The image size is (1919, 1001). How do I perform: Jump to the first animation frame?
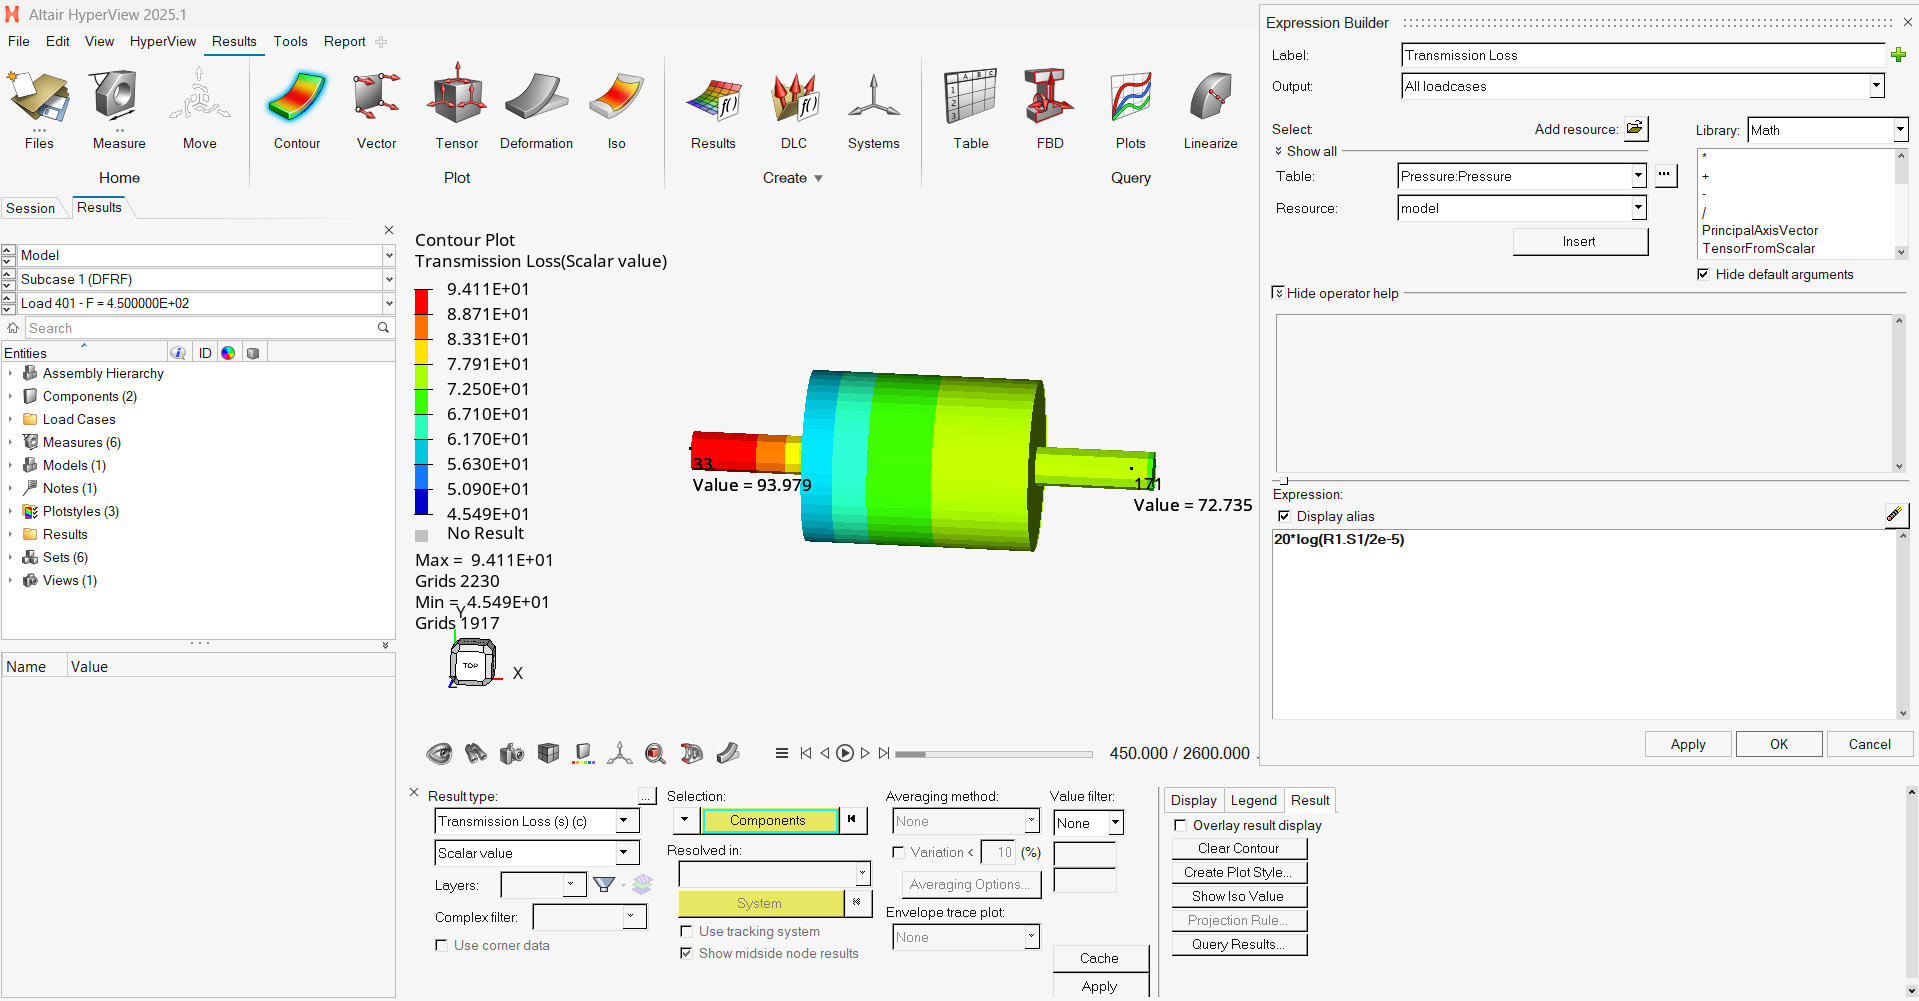(x=806, y=753)
